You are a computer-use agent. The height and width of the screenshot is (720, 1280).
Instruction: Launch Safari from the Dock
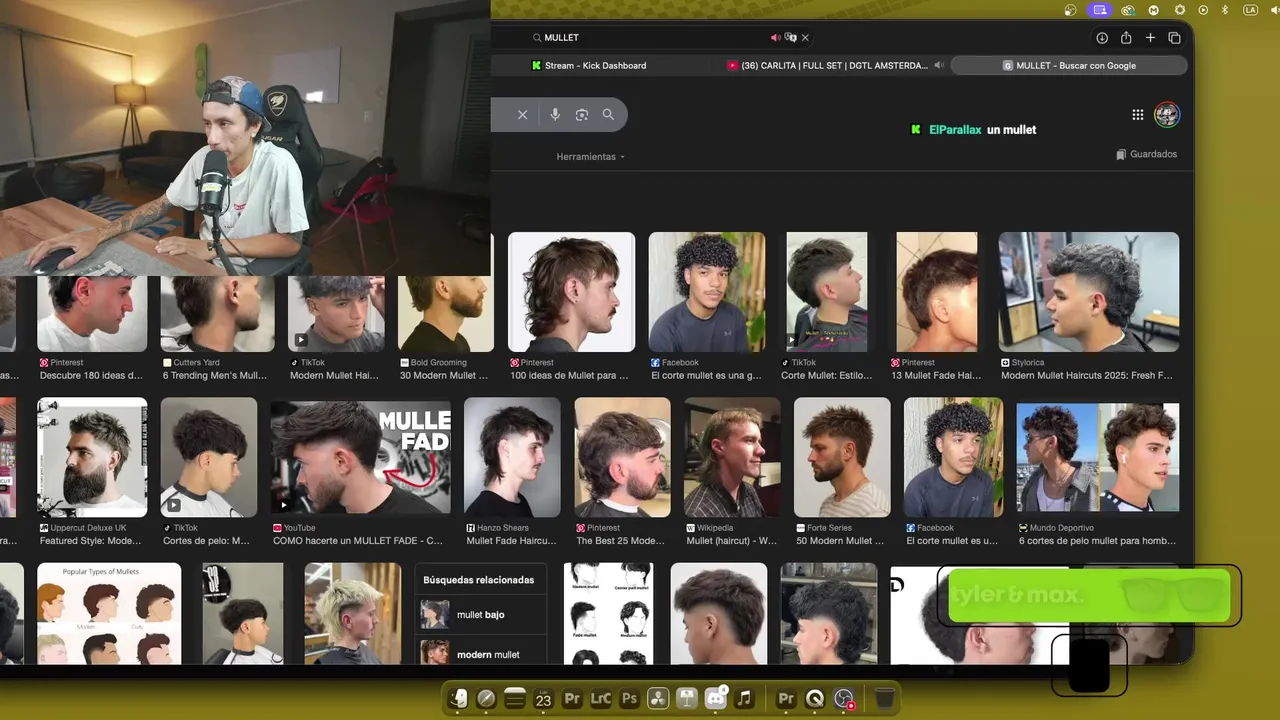pos(486,699)
